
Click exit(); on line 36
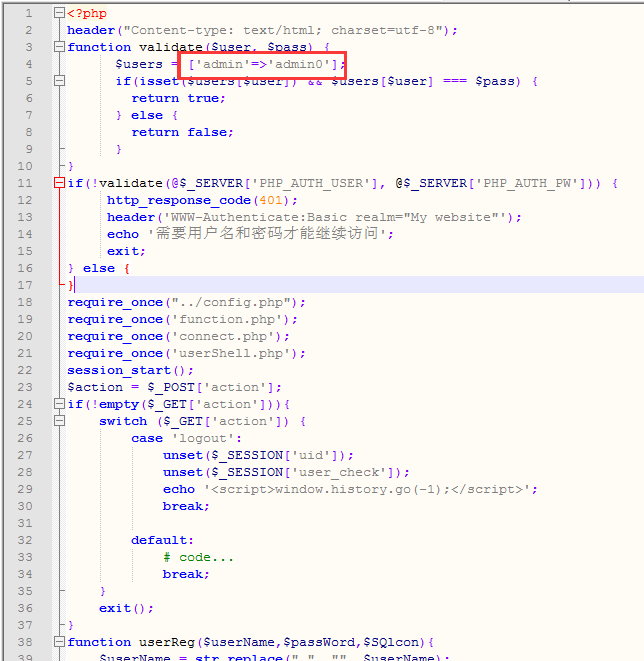tap(126, 608)
